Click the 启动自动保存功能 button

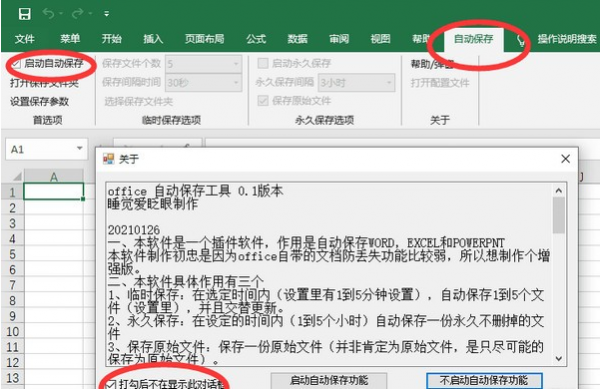329,381
